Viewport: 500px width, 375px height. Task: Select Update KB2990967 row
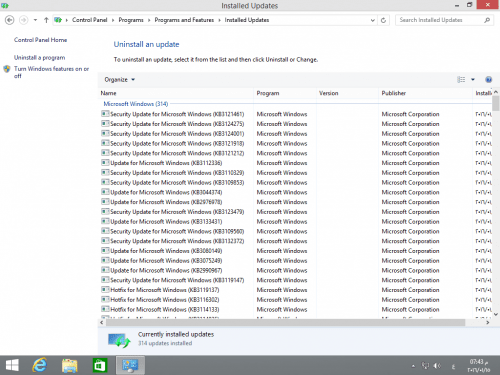pos(296,270)
